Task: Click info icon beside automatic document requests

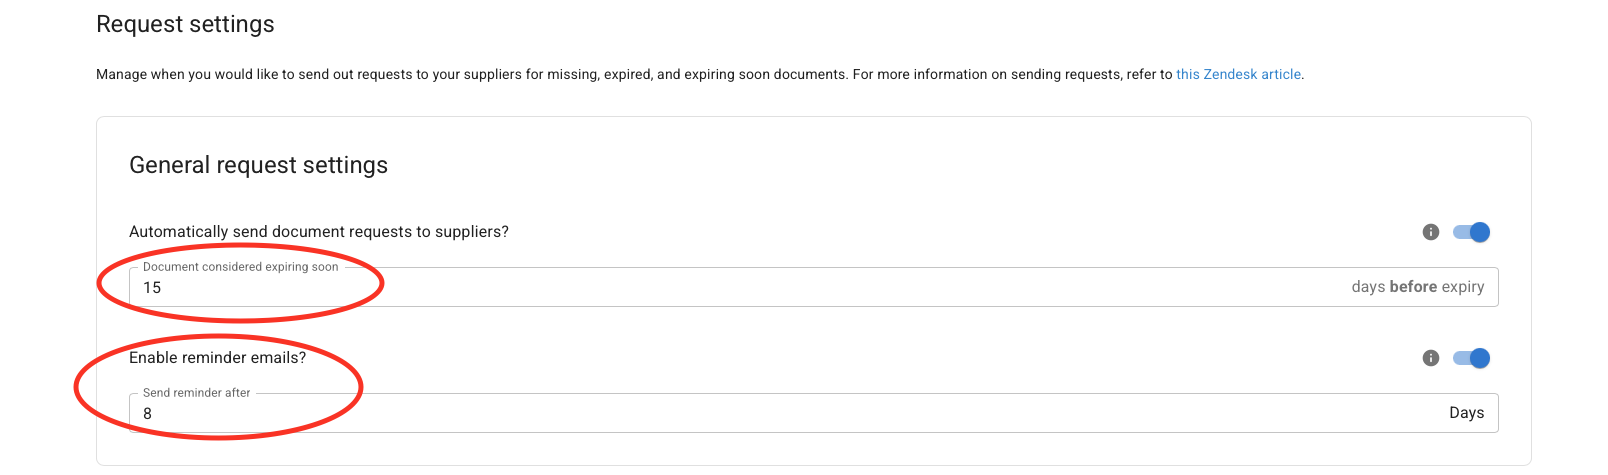Action: [1430, 232]
